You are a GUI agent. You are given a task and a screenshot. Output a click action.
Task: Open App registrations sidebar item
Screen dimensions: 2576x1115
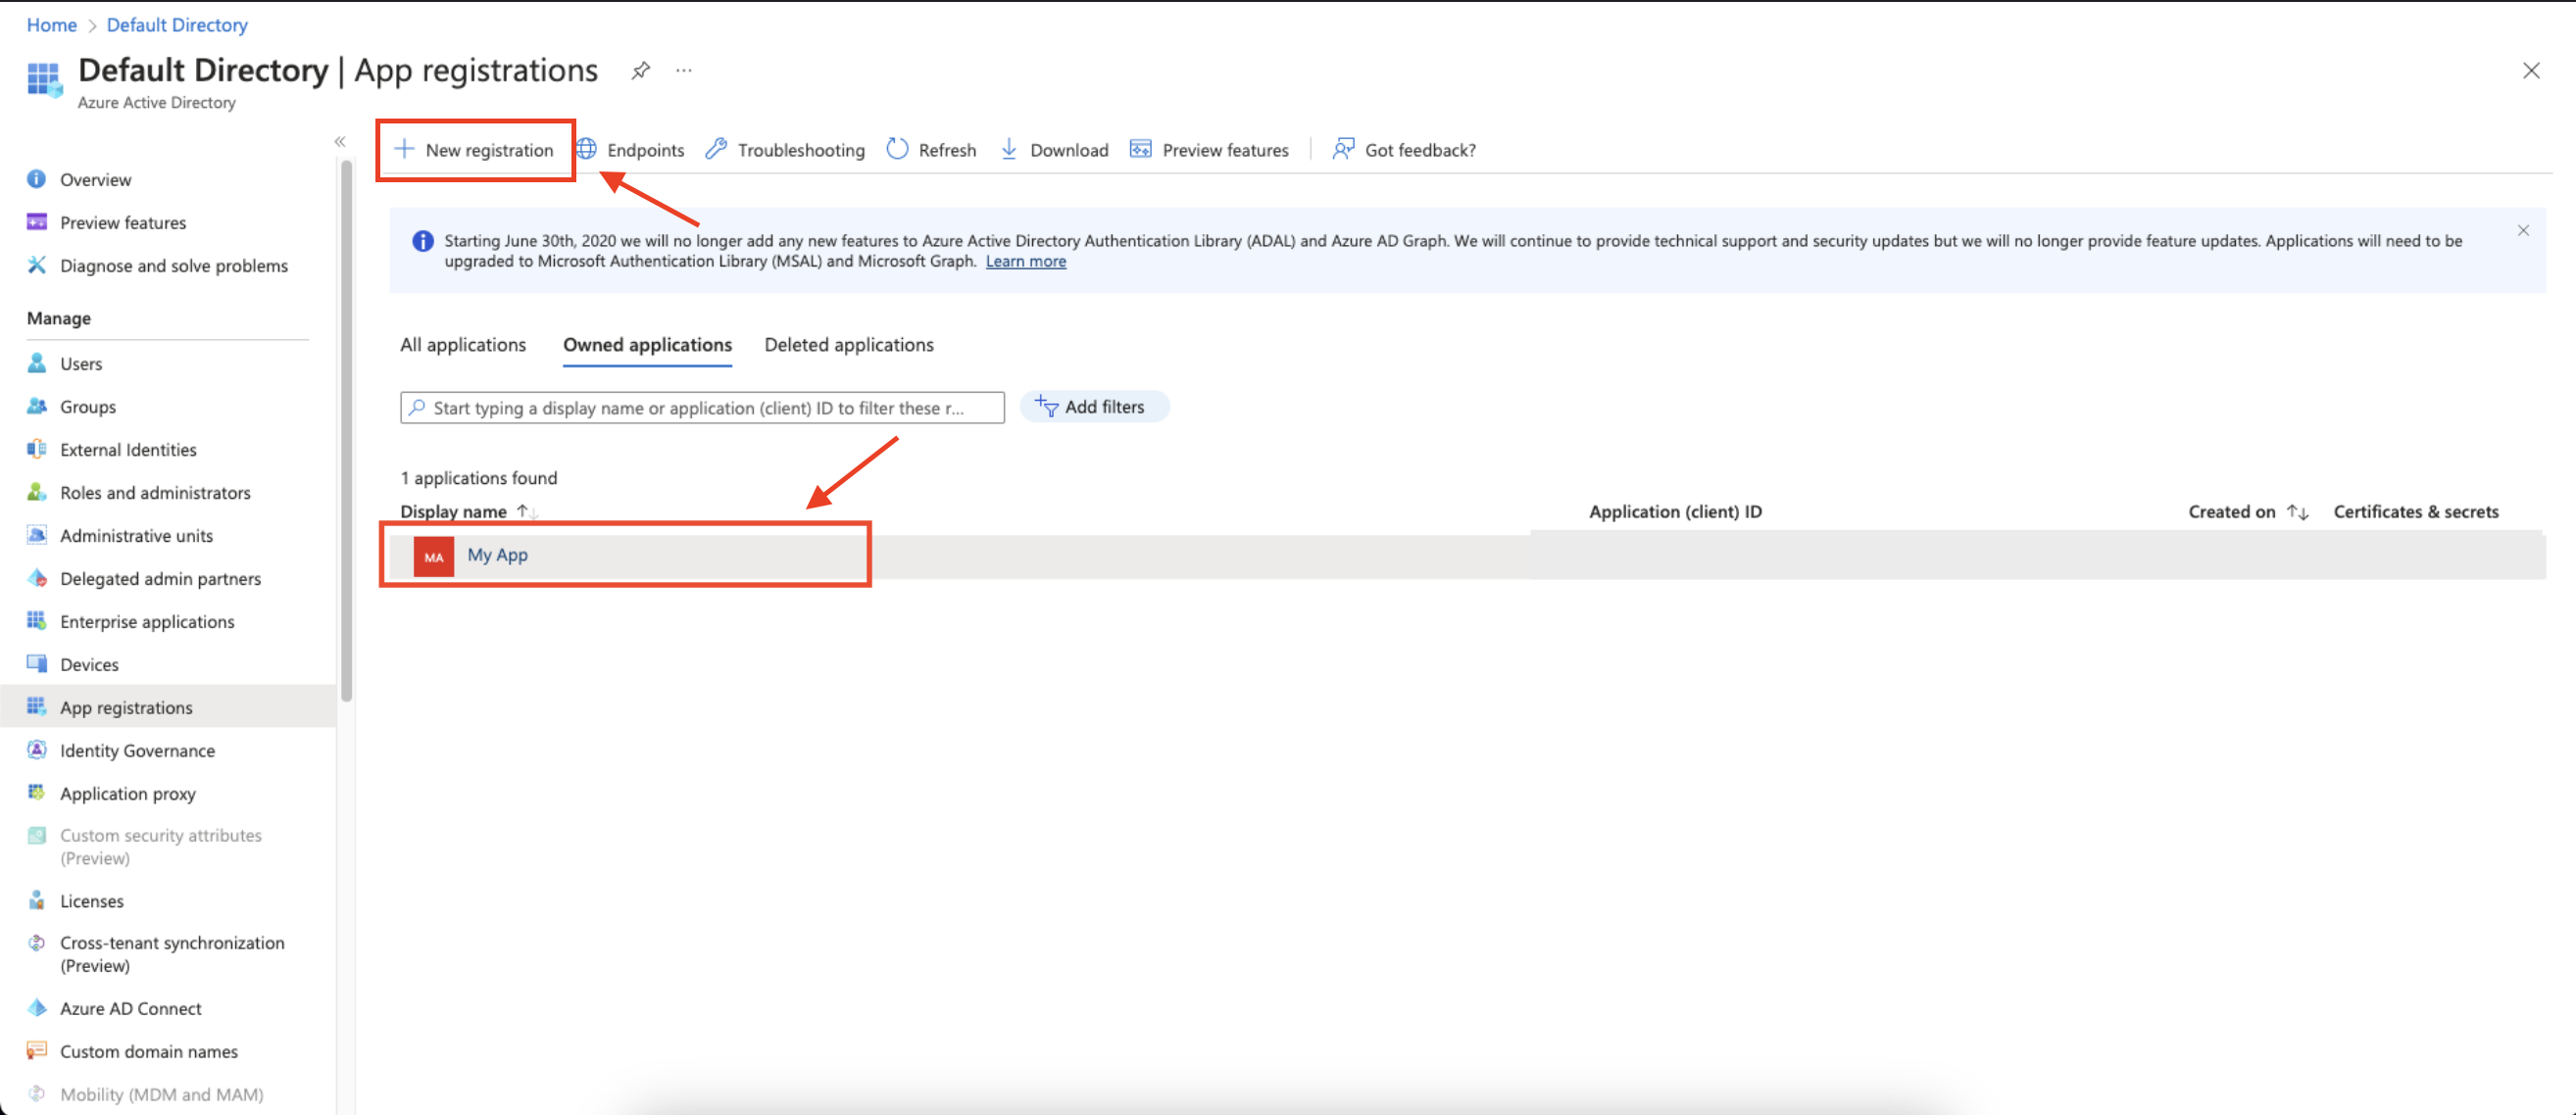(168, 707)
